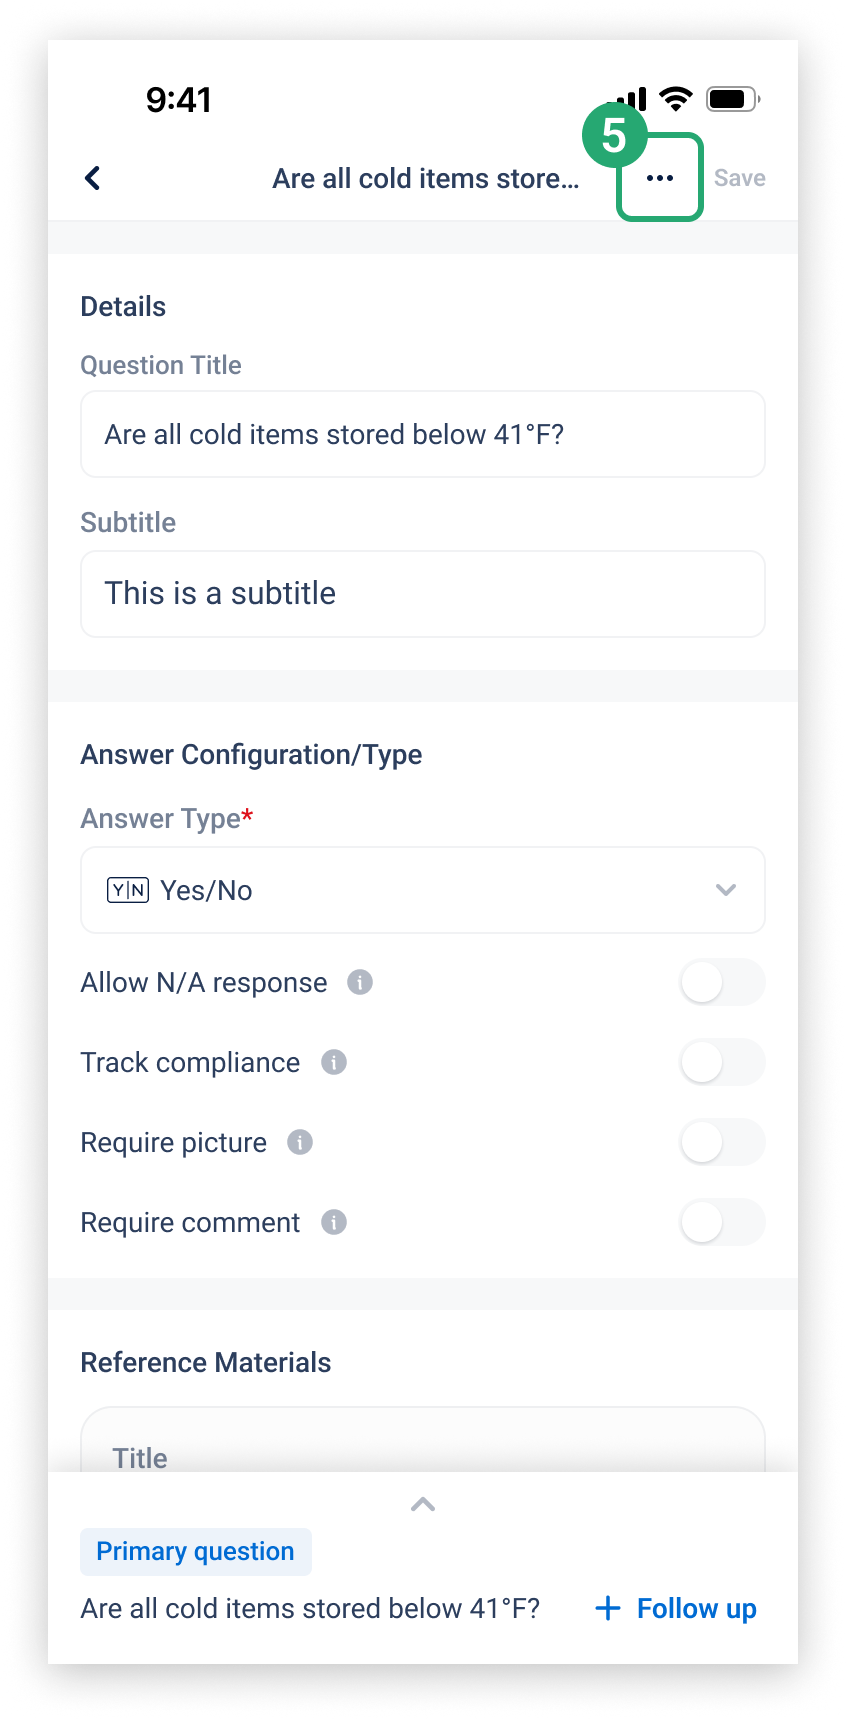The height and width of the screenshot is (1720, 846).
Task: Show info for Require picture
Action: (300, 1142)
